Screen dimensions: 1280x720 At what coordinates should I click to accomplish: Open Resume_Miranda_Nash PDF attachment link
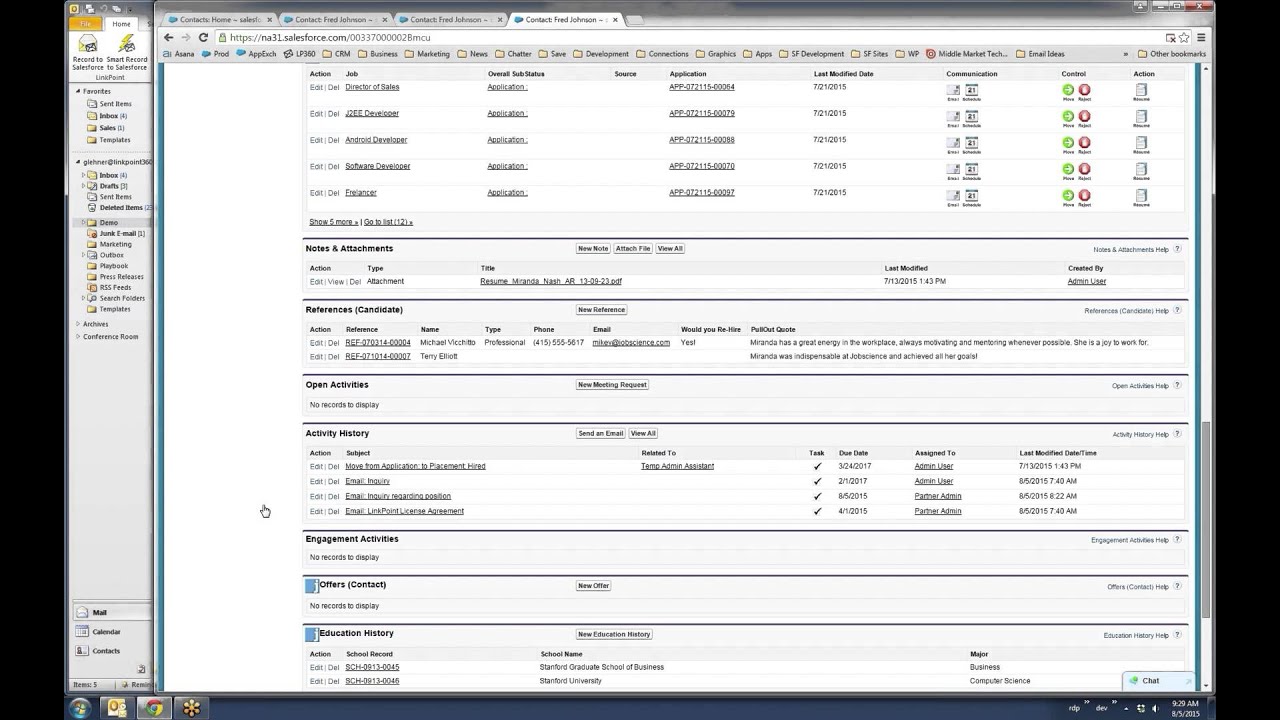[x=551, y=282]
